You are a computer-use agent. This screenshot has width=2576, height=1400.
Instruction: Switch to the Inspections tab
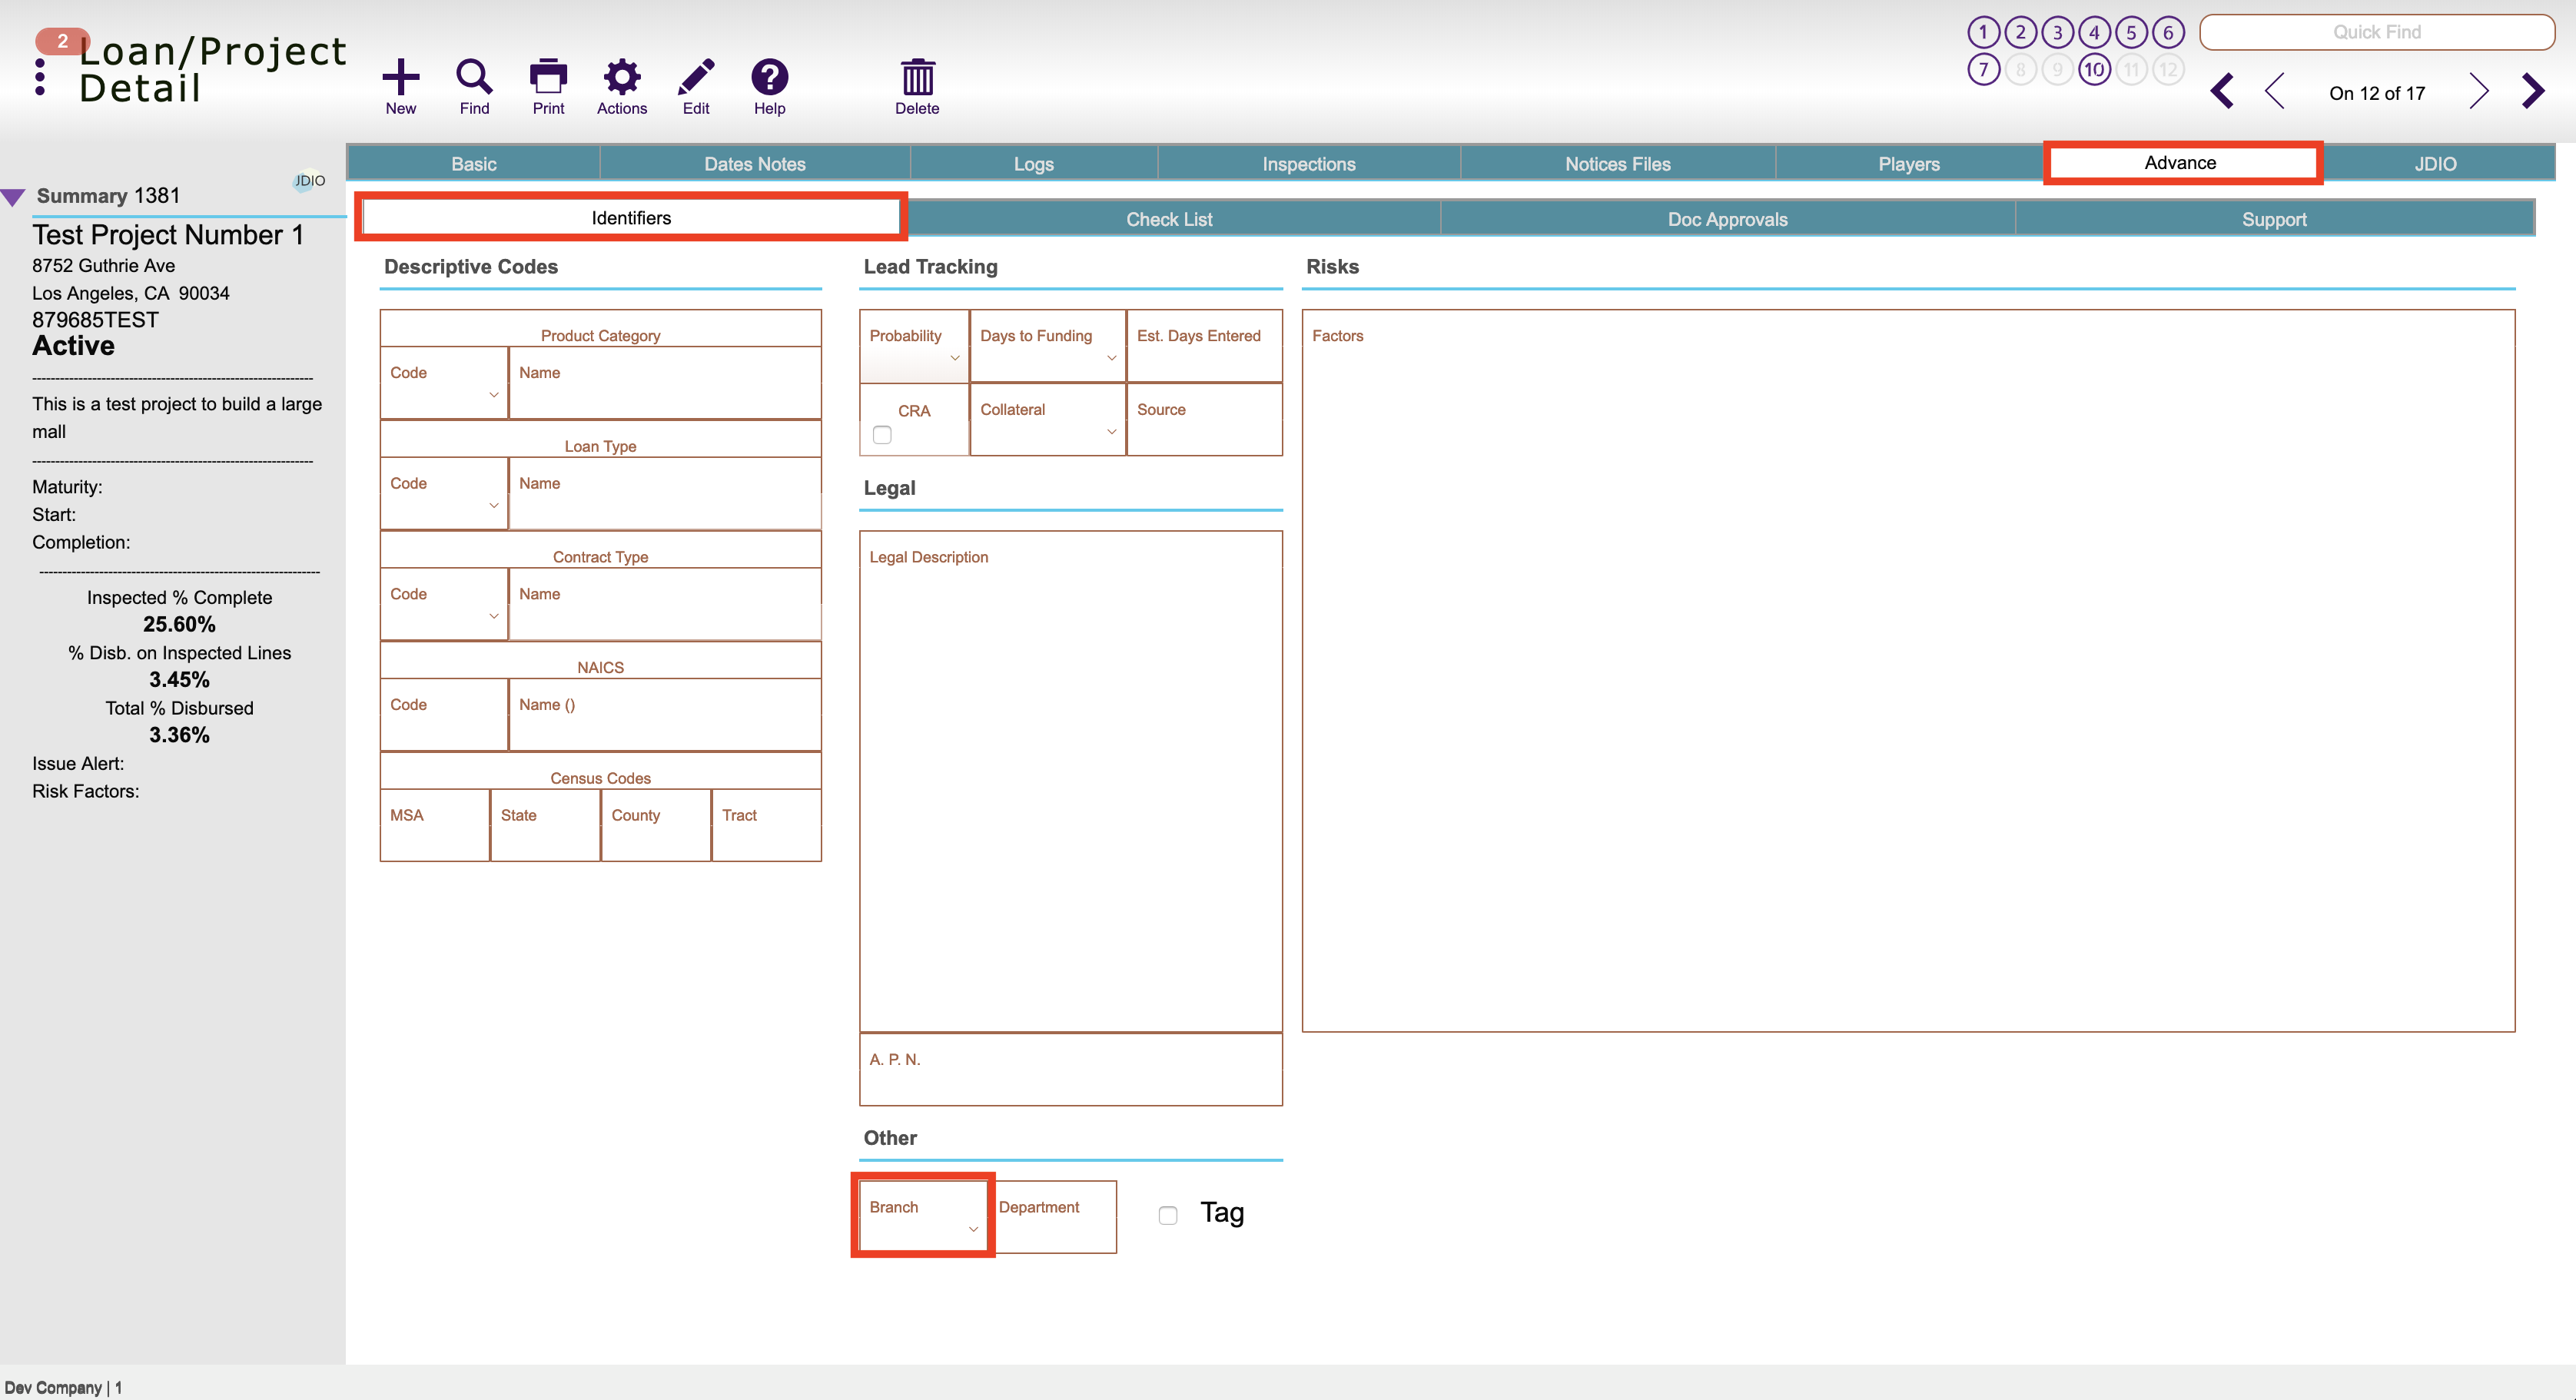point(1307,164)
